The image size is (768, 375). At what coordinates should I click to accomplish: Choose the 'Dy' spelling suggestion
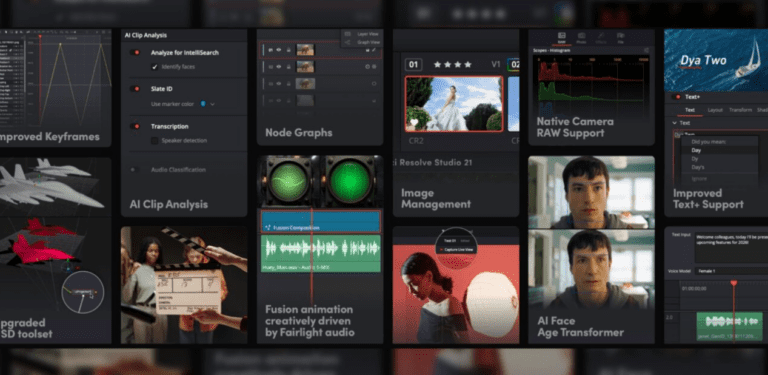(x=720, y=159)
